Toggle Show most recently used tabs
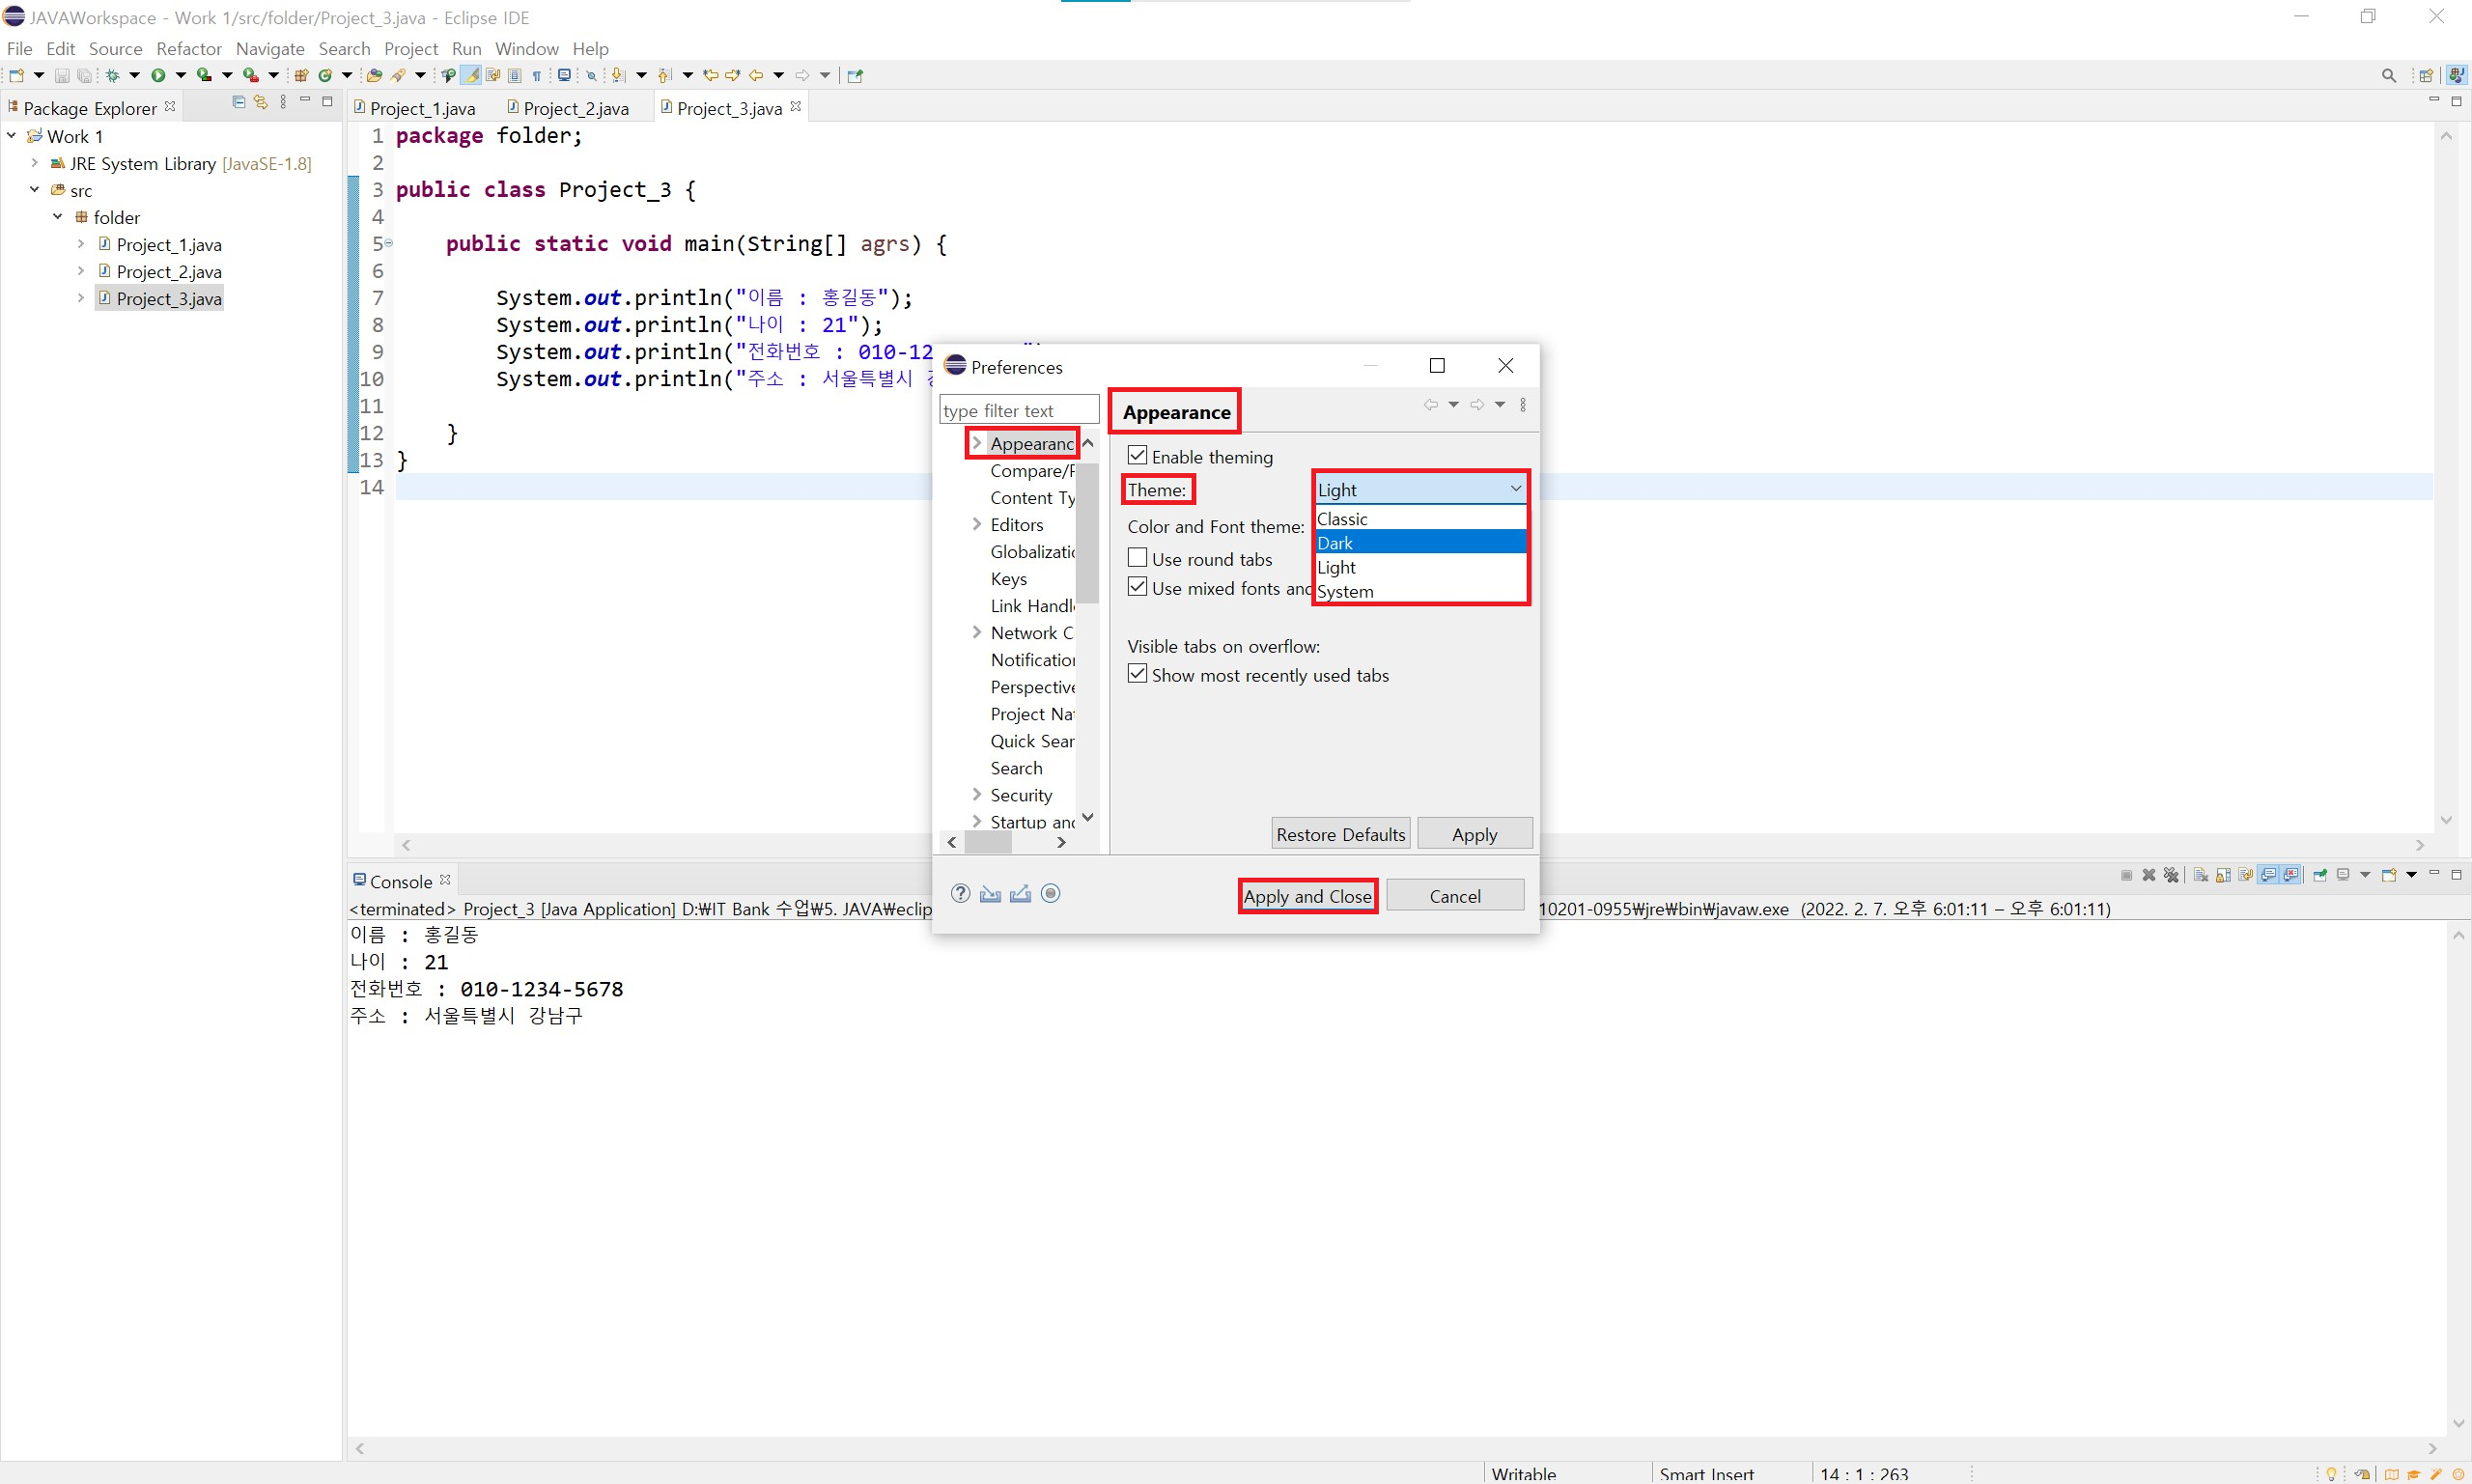The width and height of the screenshot is (2472, 1484). (1137, 674)
